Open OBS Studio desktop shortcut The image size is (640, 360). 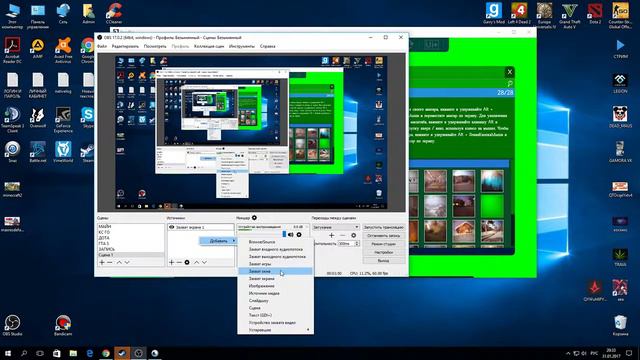(12, 325)
